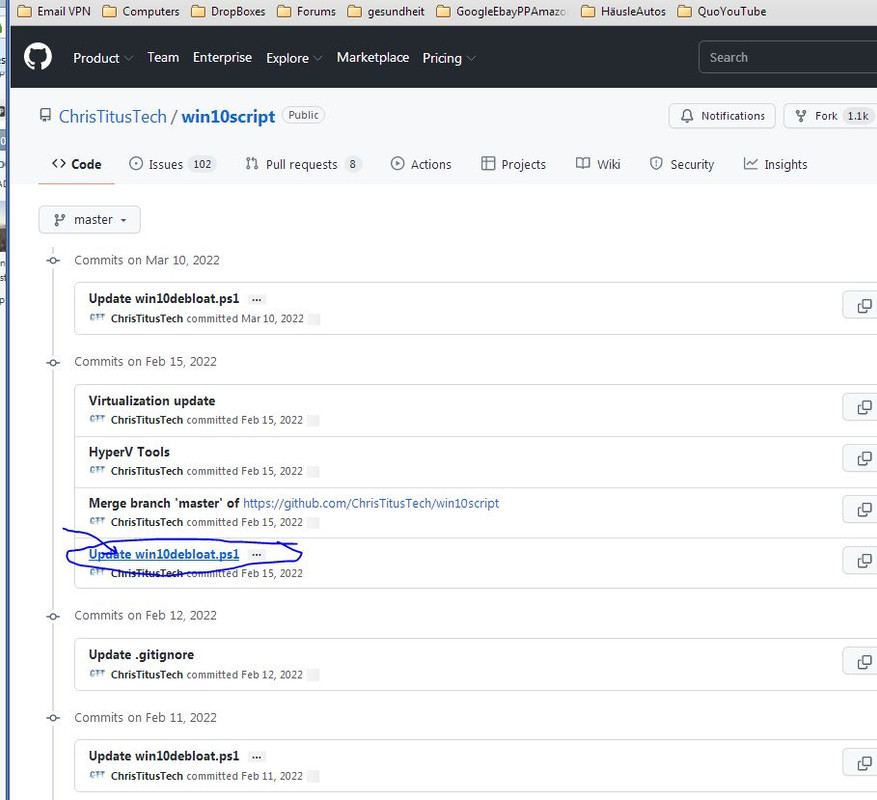The width and height of the screenshot is (877, 800).
Task: Switch to the Projects tab
Action: click(513, 164)
